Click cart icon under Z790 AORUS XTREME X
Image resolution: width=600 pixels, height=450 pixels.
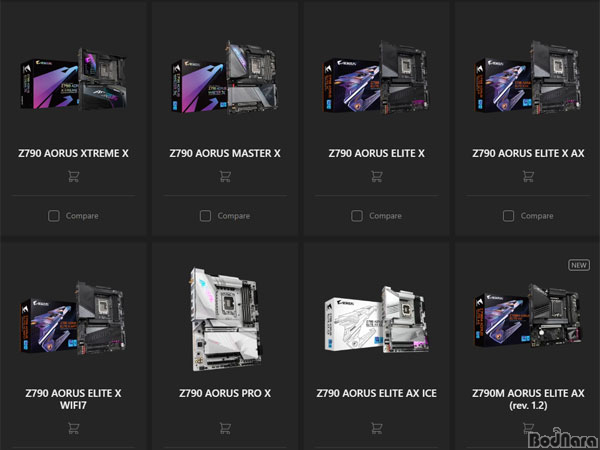coord(73,176)
